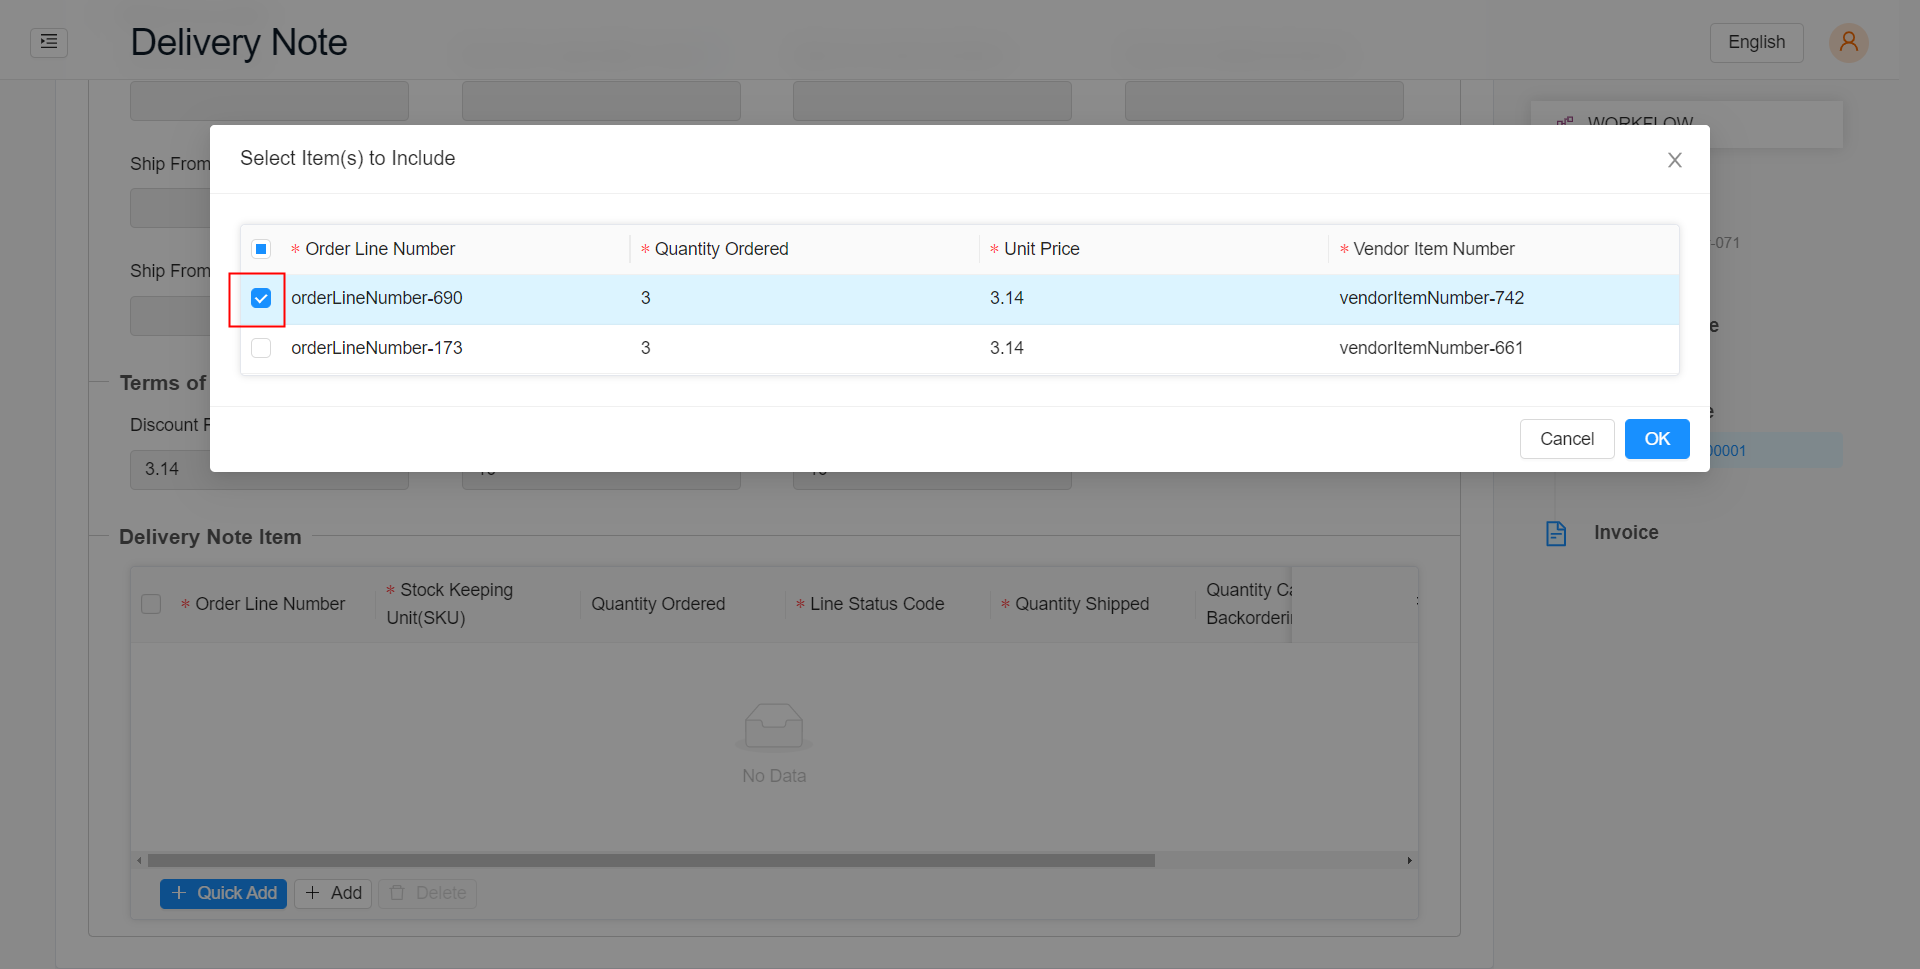Screen dimensions: 1920x969
Task: Click the Vendor Item Number column header
Action: coord(1433,249)
